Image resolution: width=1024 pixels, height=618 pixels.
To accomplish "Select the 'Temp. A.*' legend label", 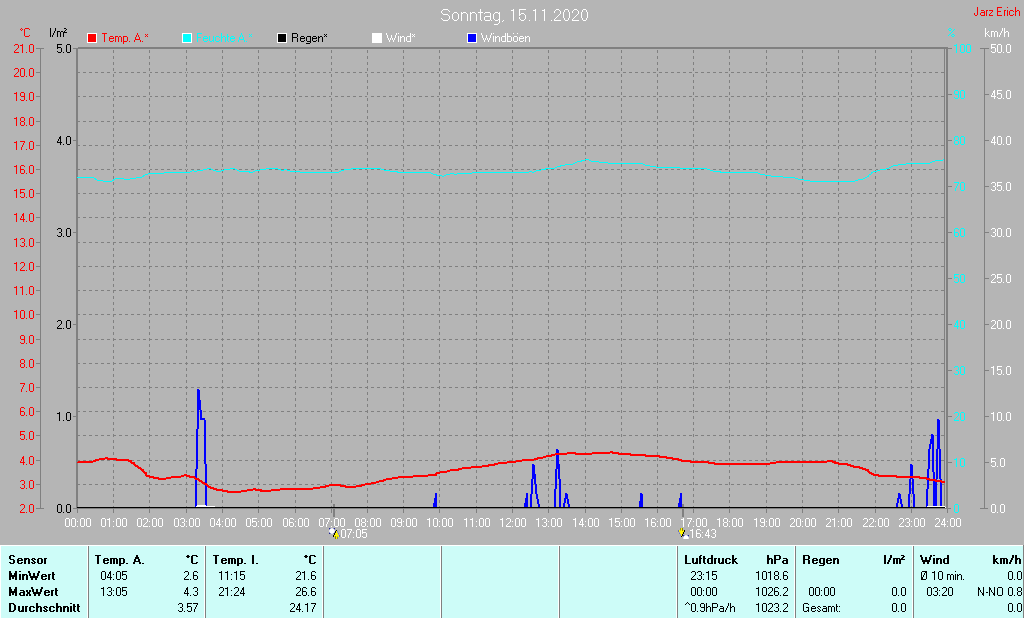I will pos(125,38).
